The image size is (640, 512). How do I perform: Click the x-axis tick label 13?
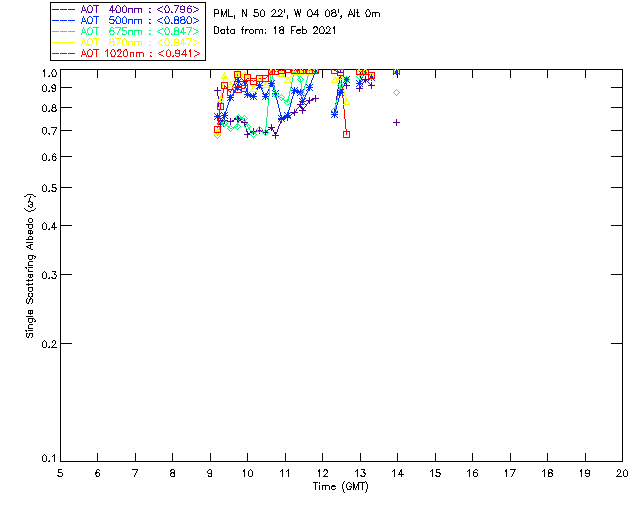tap(360, 473)
